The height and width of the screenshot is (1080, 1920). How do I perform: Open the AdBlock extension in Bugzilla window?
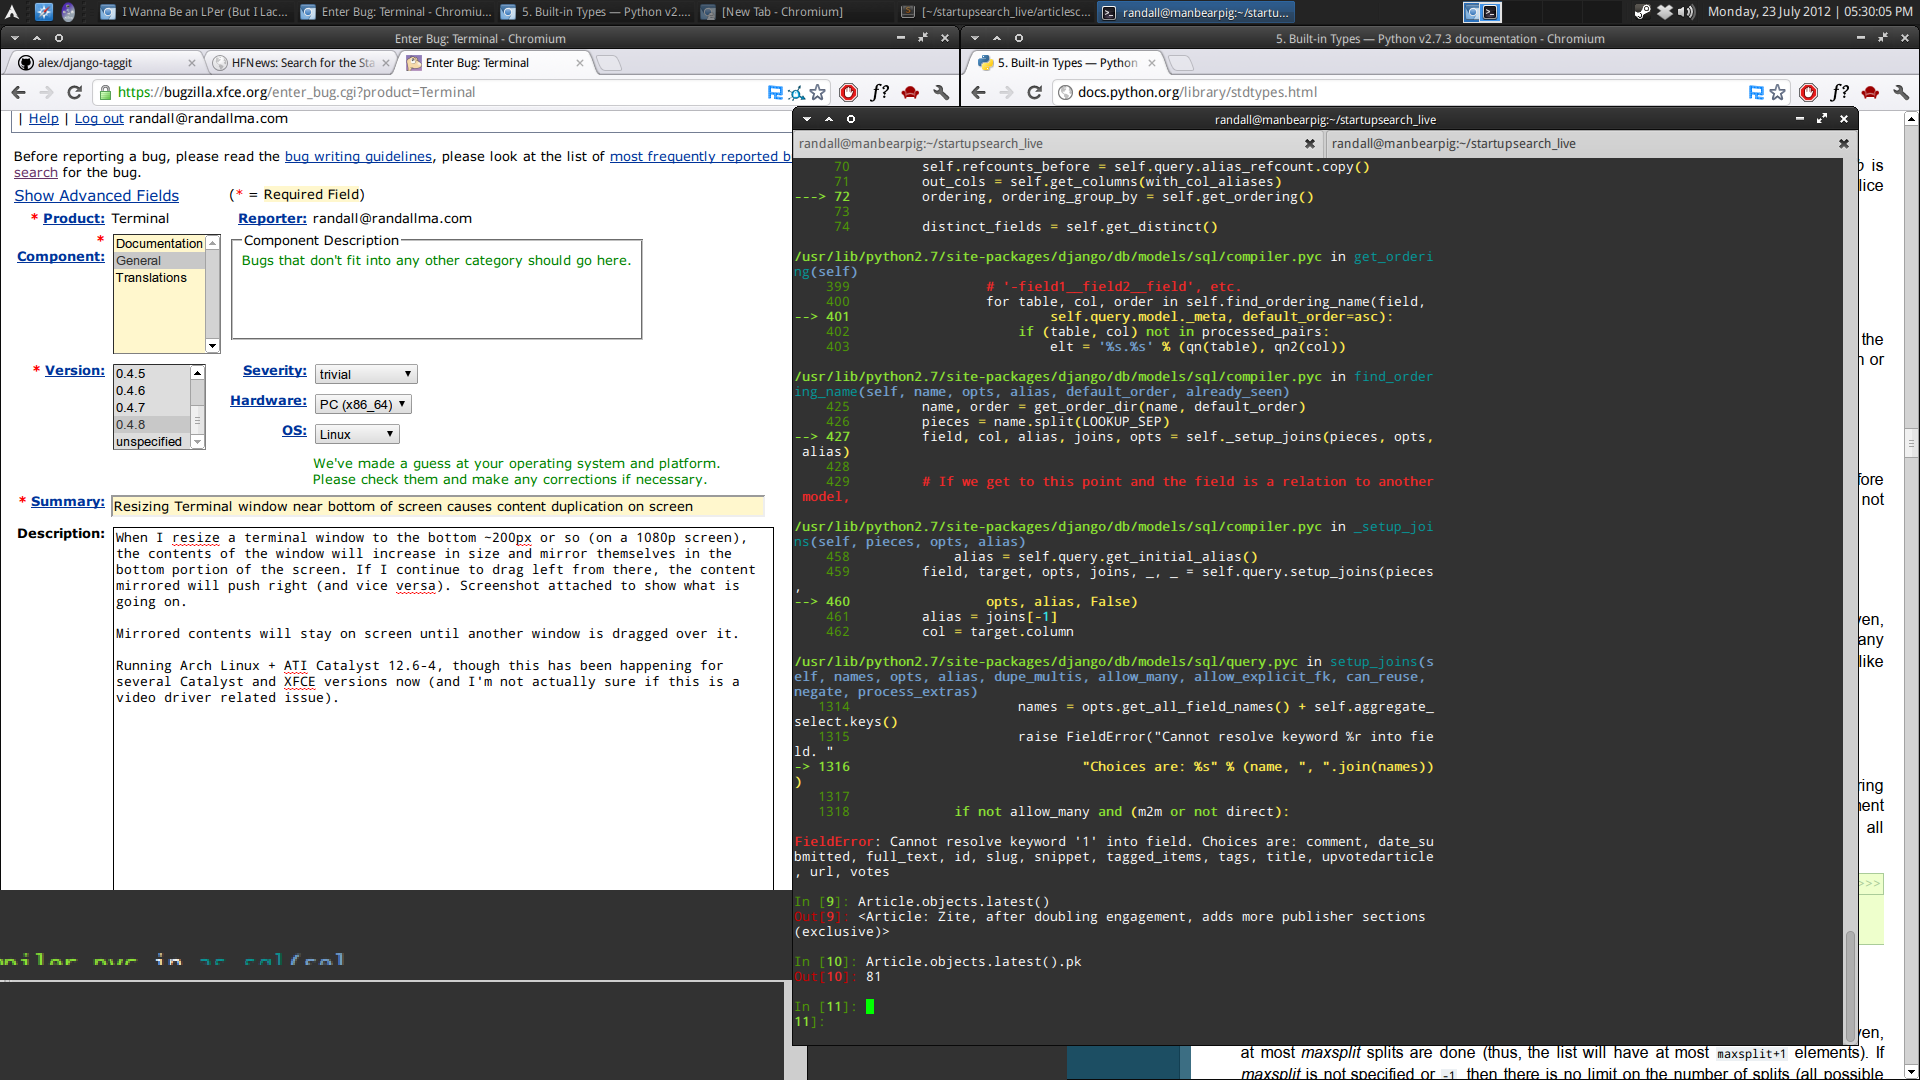tap(848, 92)
